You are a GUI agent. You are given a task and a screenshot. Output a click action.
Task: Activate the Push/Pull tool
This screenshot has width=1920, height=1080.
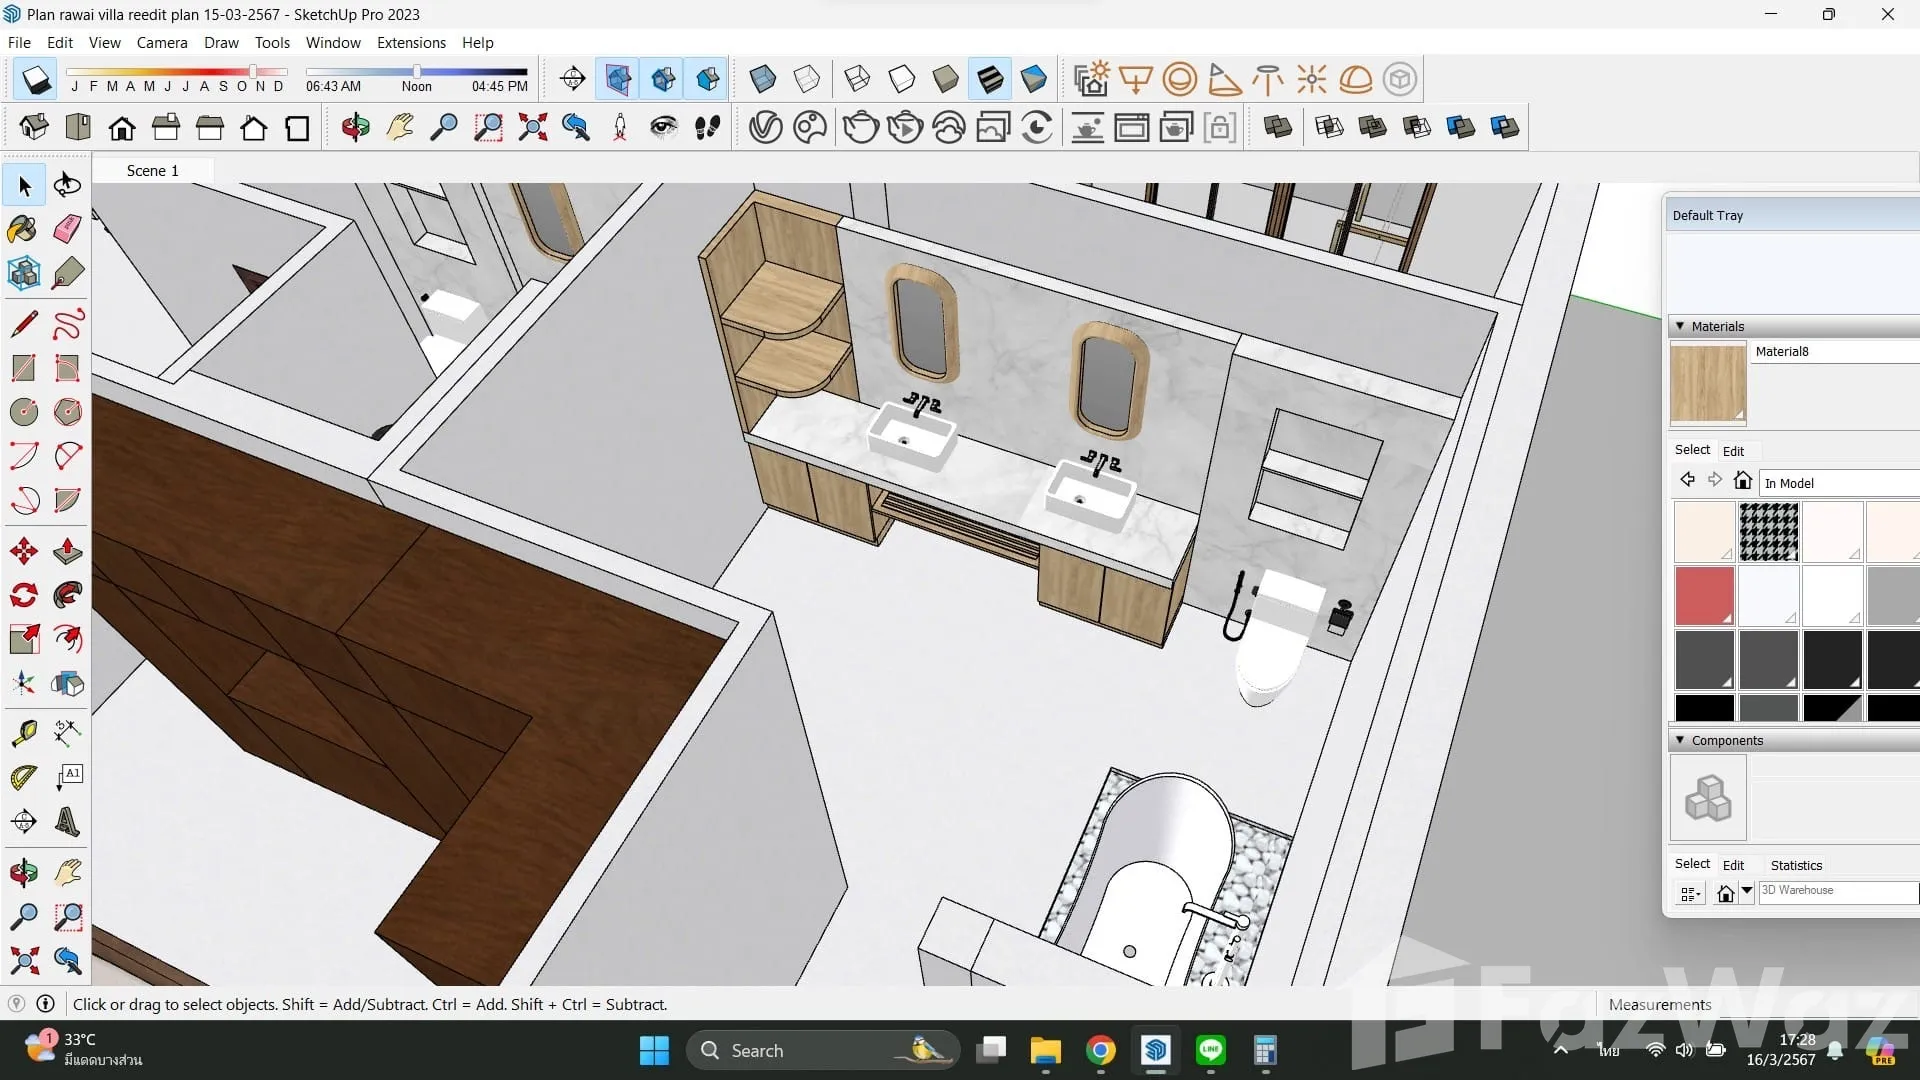(x=67, y=551)
